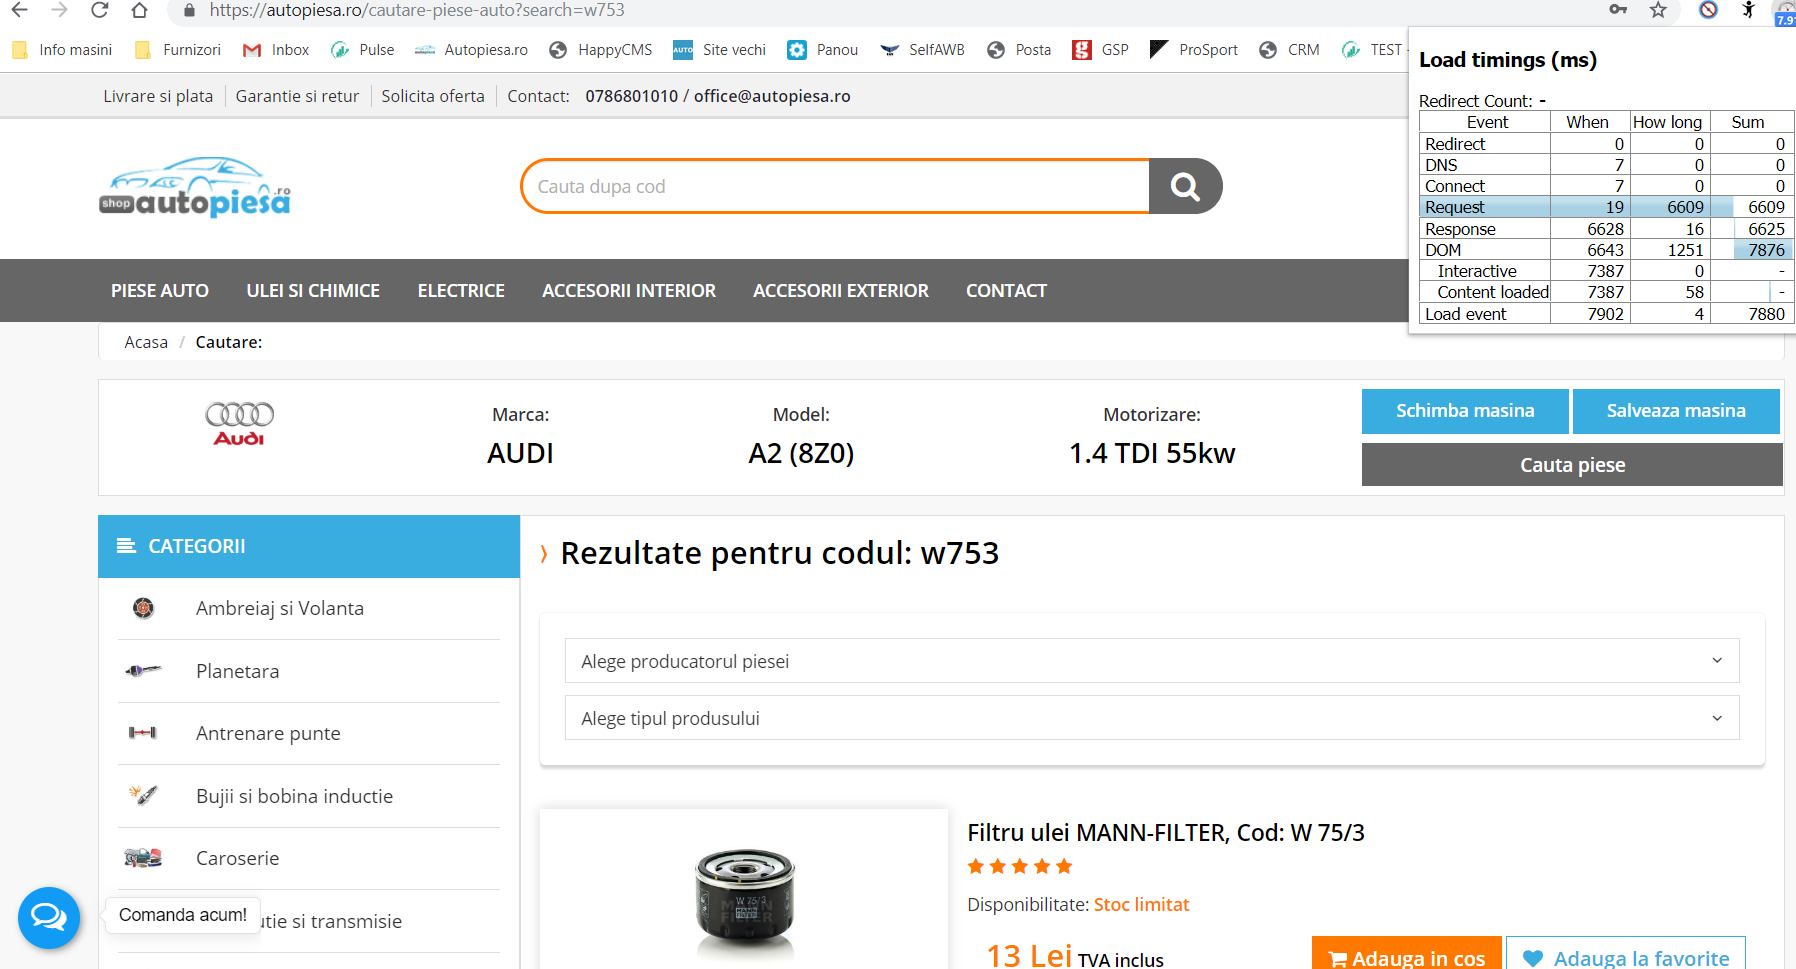Open Caroserie category link
This screenshot has width=1796, height=969.
pyautogui.click(x=237, y=858)
